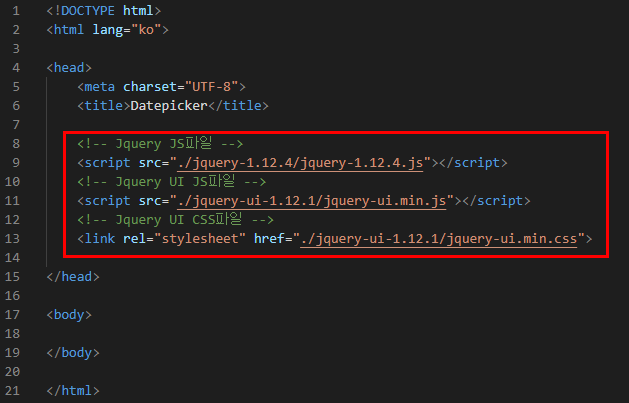Click the closing head tag
This screenshot has width=629, height=403.
pos(73,277)
